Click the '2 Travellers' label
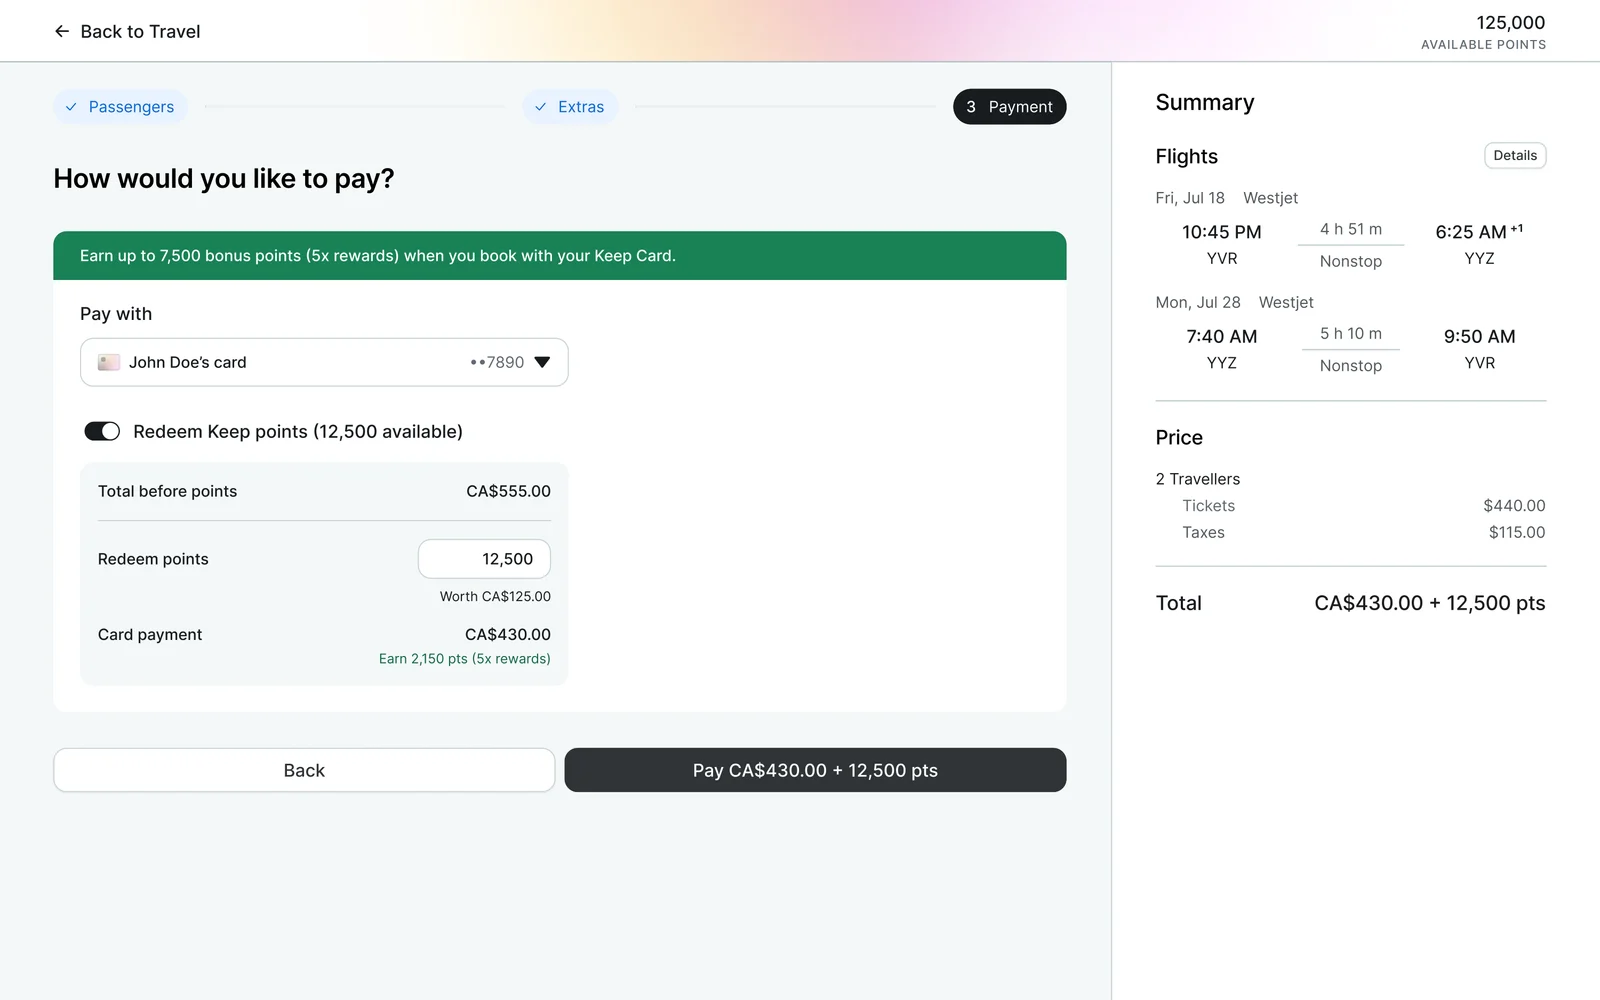This screenshot has width=1600, height=1000. point(1198,479)
